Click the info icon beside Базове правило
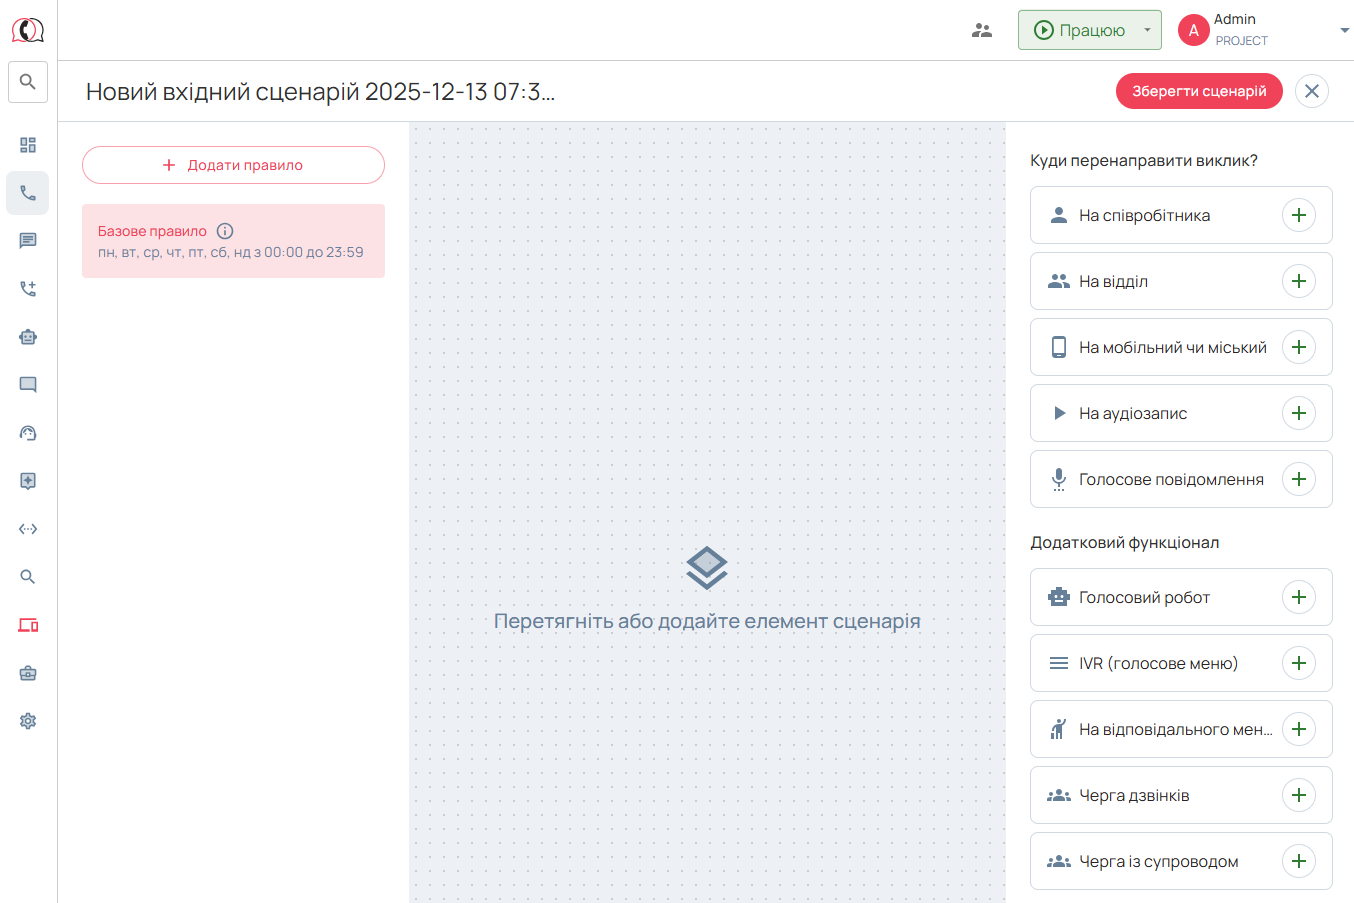 point(225,231)
